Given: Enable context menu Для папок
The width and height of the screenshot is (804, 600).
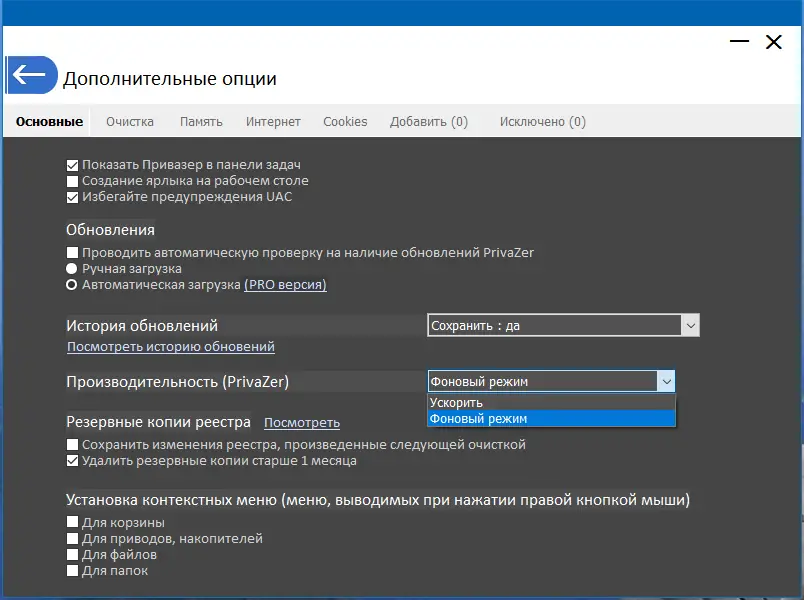Looking at the screenshot, I should coord(72,570).
